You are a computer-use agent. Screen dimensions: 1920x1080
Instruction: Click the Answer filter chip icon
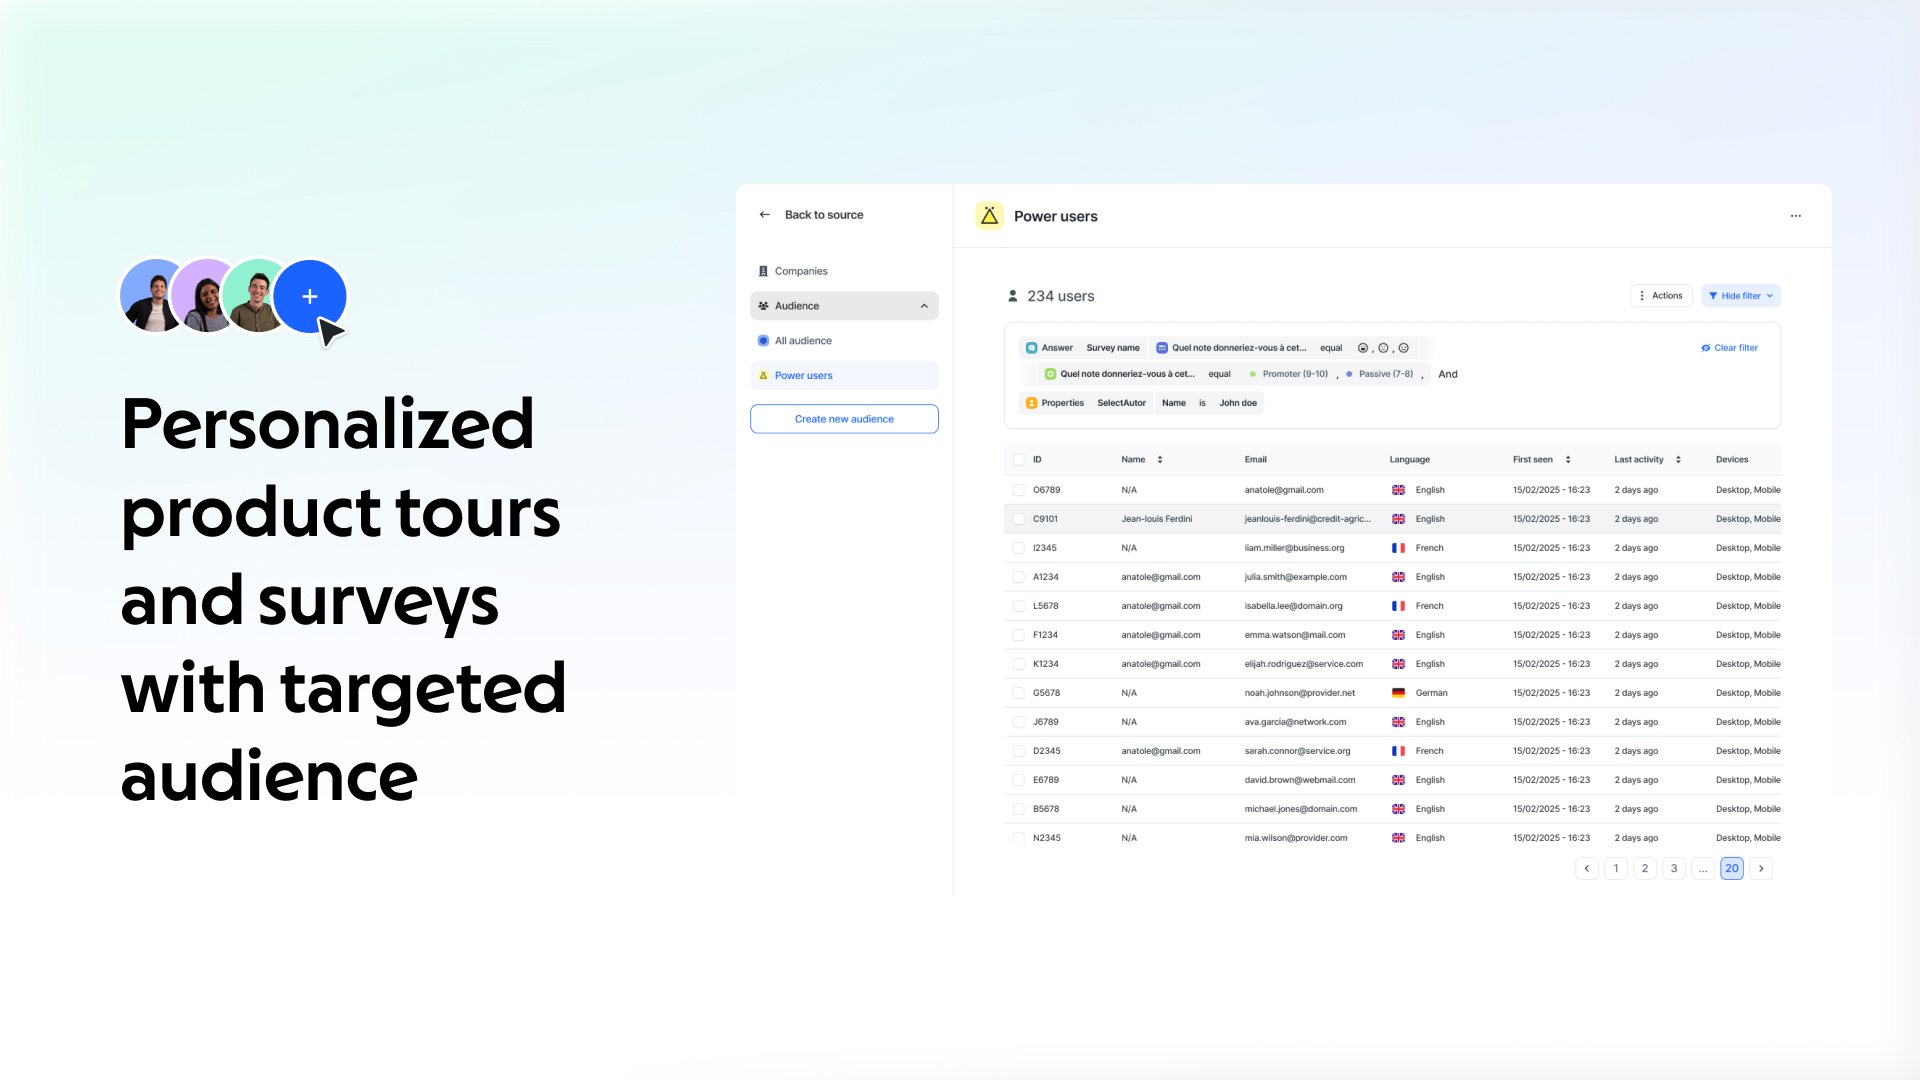coord(1031,348)
